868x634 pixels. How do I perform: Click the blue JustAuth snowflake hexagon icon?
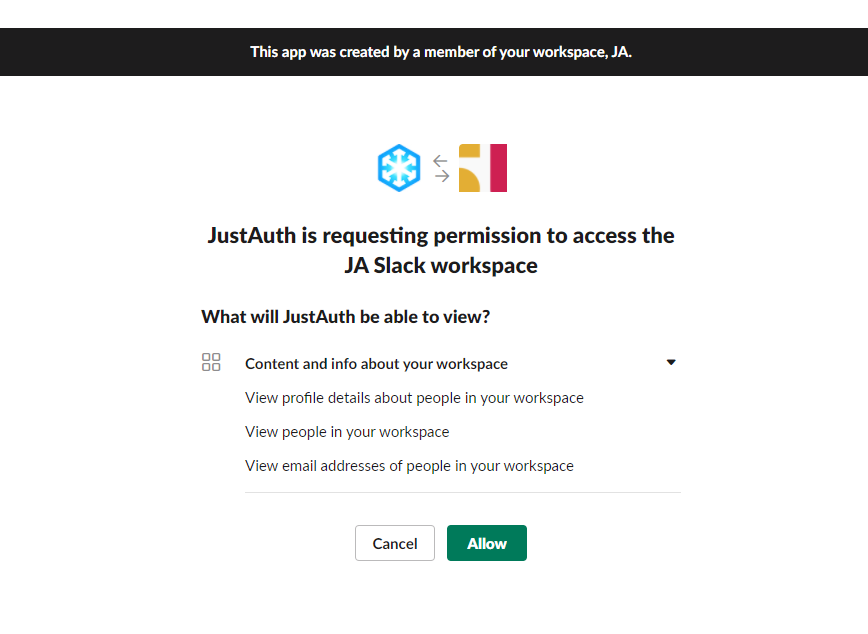pos(399,168)
